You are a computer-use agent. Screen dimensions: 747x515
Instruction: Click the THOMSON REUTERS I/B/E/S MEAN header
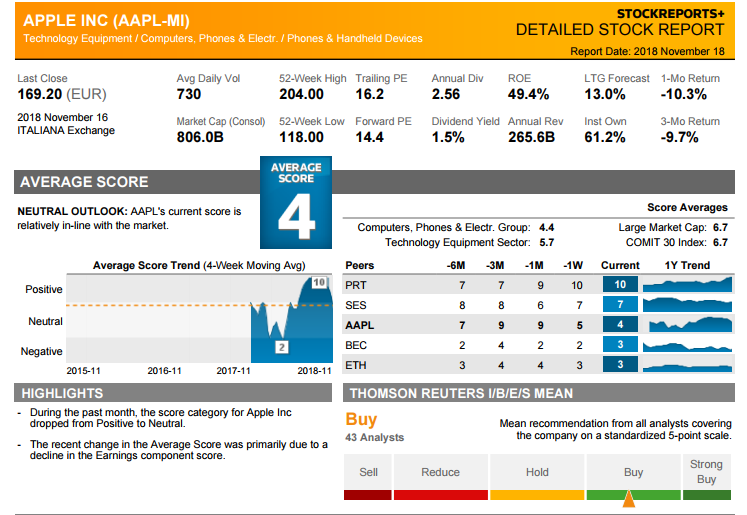click(461, 393)
